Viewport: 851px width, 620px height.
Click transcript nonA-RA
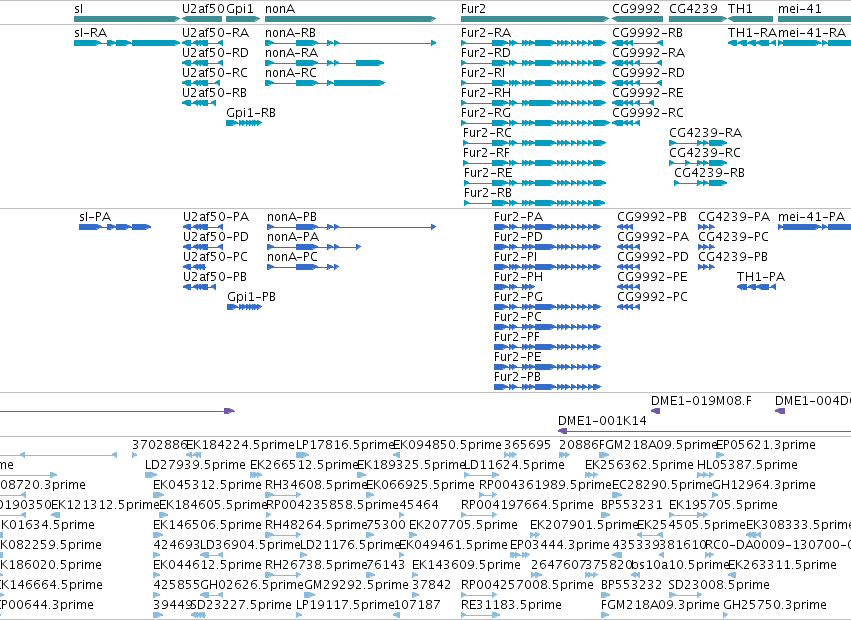[325, 63]
